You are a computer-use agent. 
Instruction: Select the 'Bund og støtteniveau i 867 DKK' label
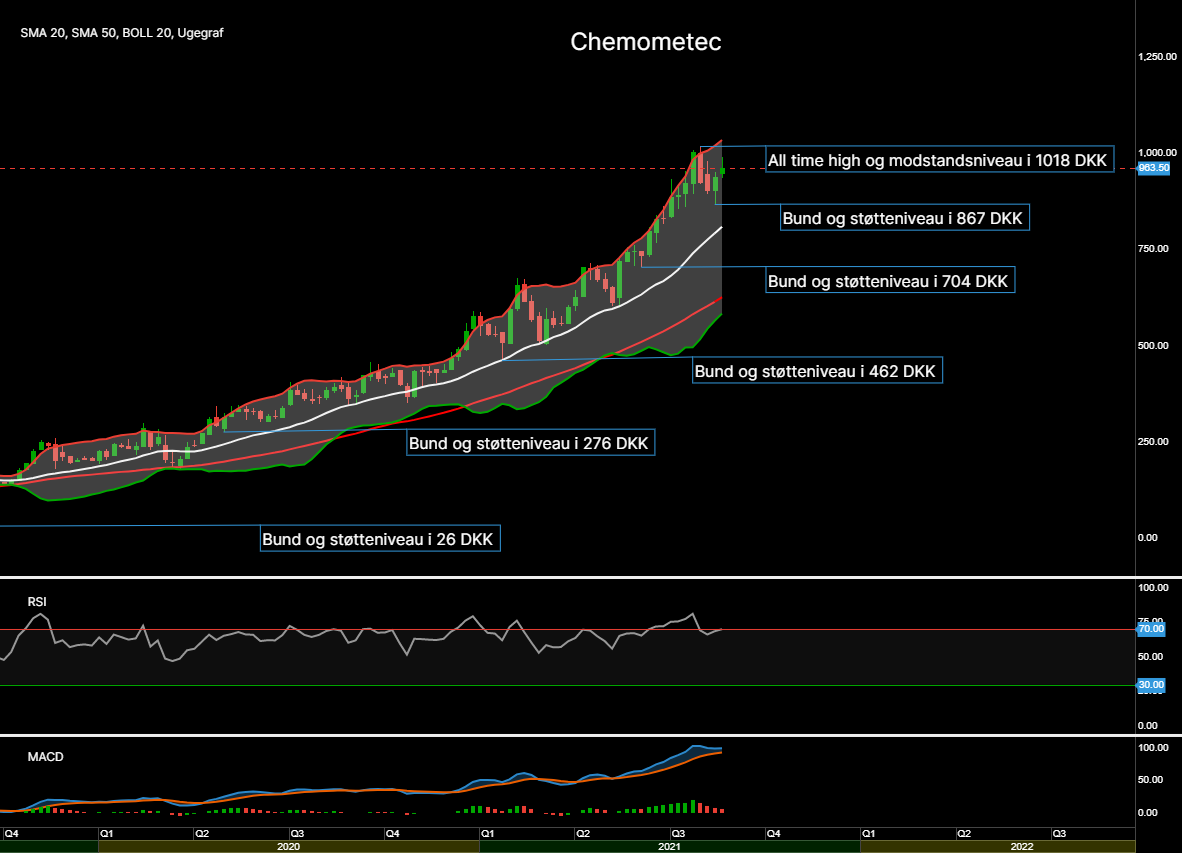click(x=905, y=218)
